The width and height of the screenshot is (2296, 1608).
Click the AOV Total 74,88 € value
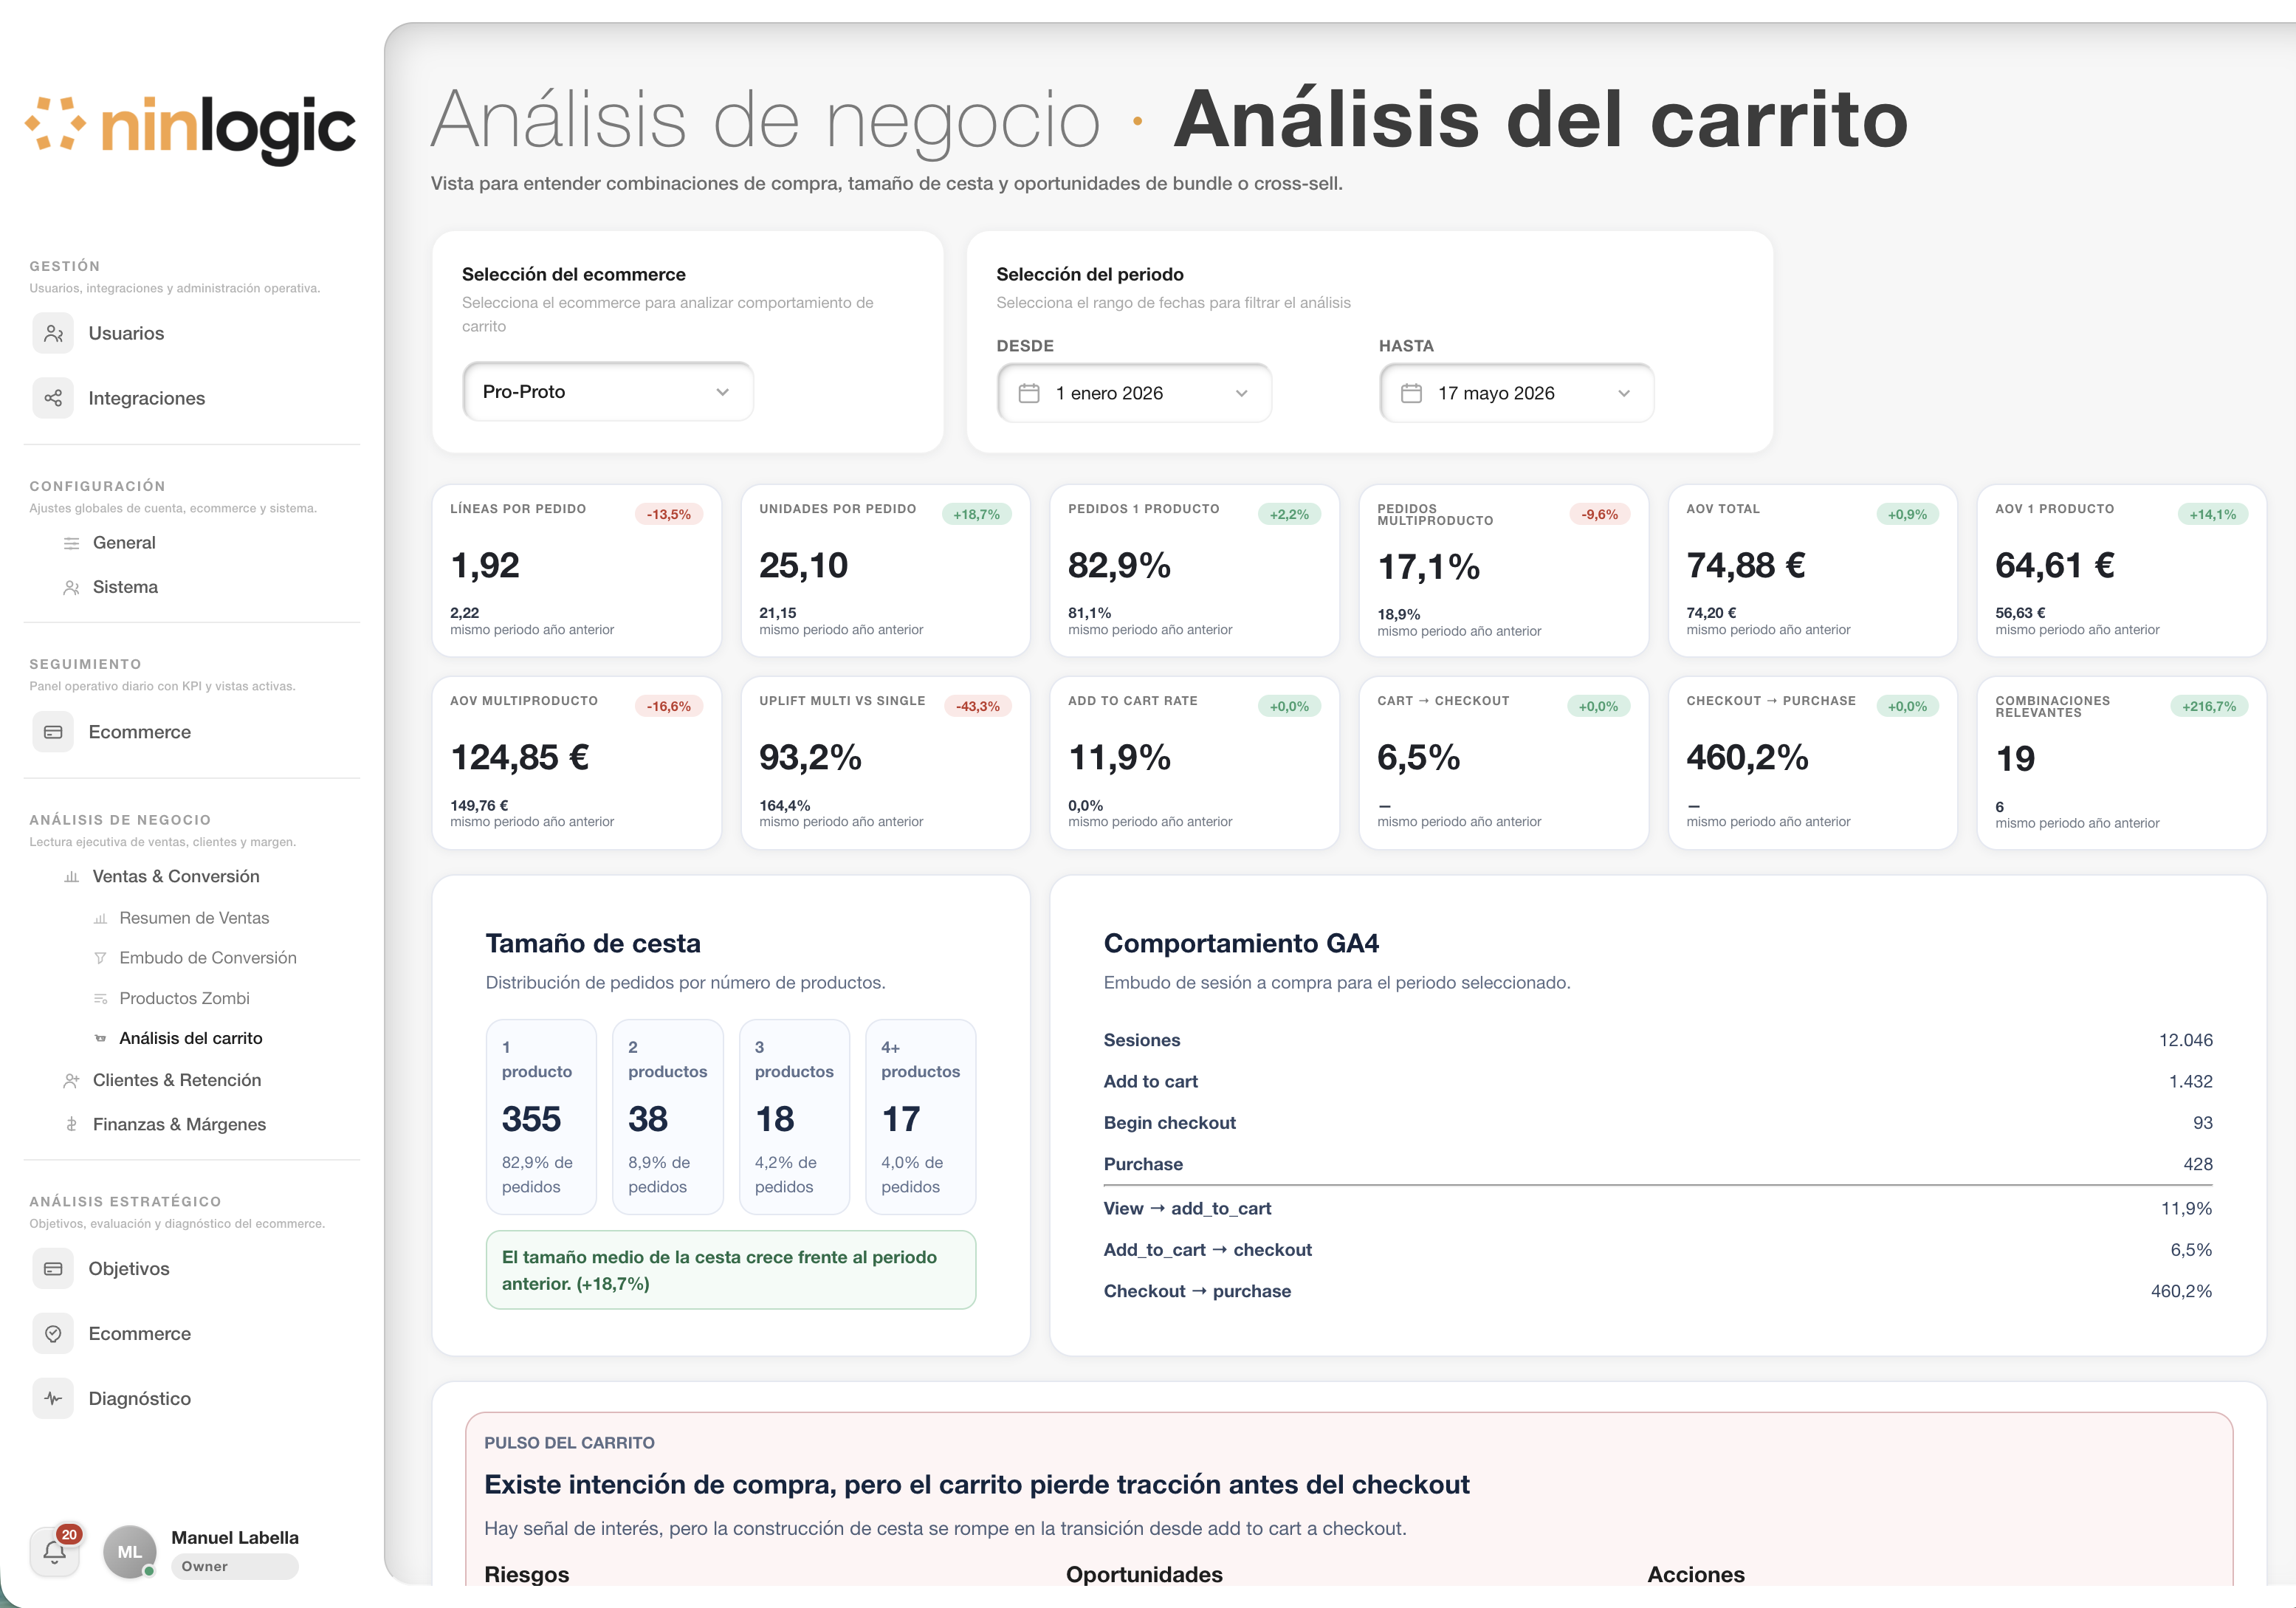1745,566
